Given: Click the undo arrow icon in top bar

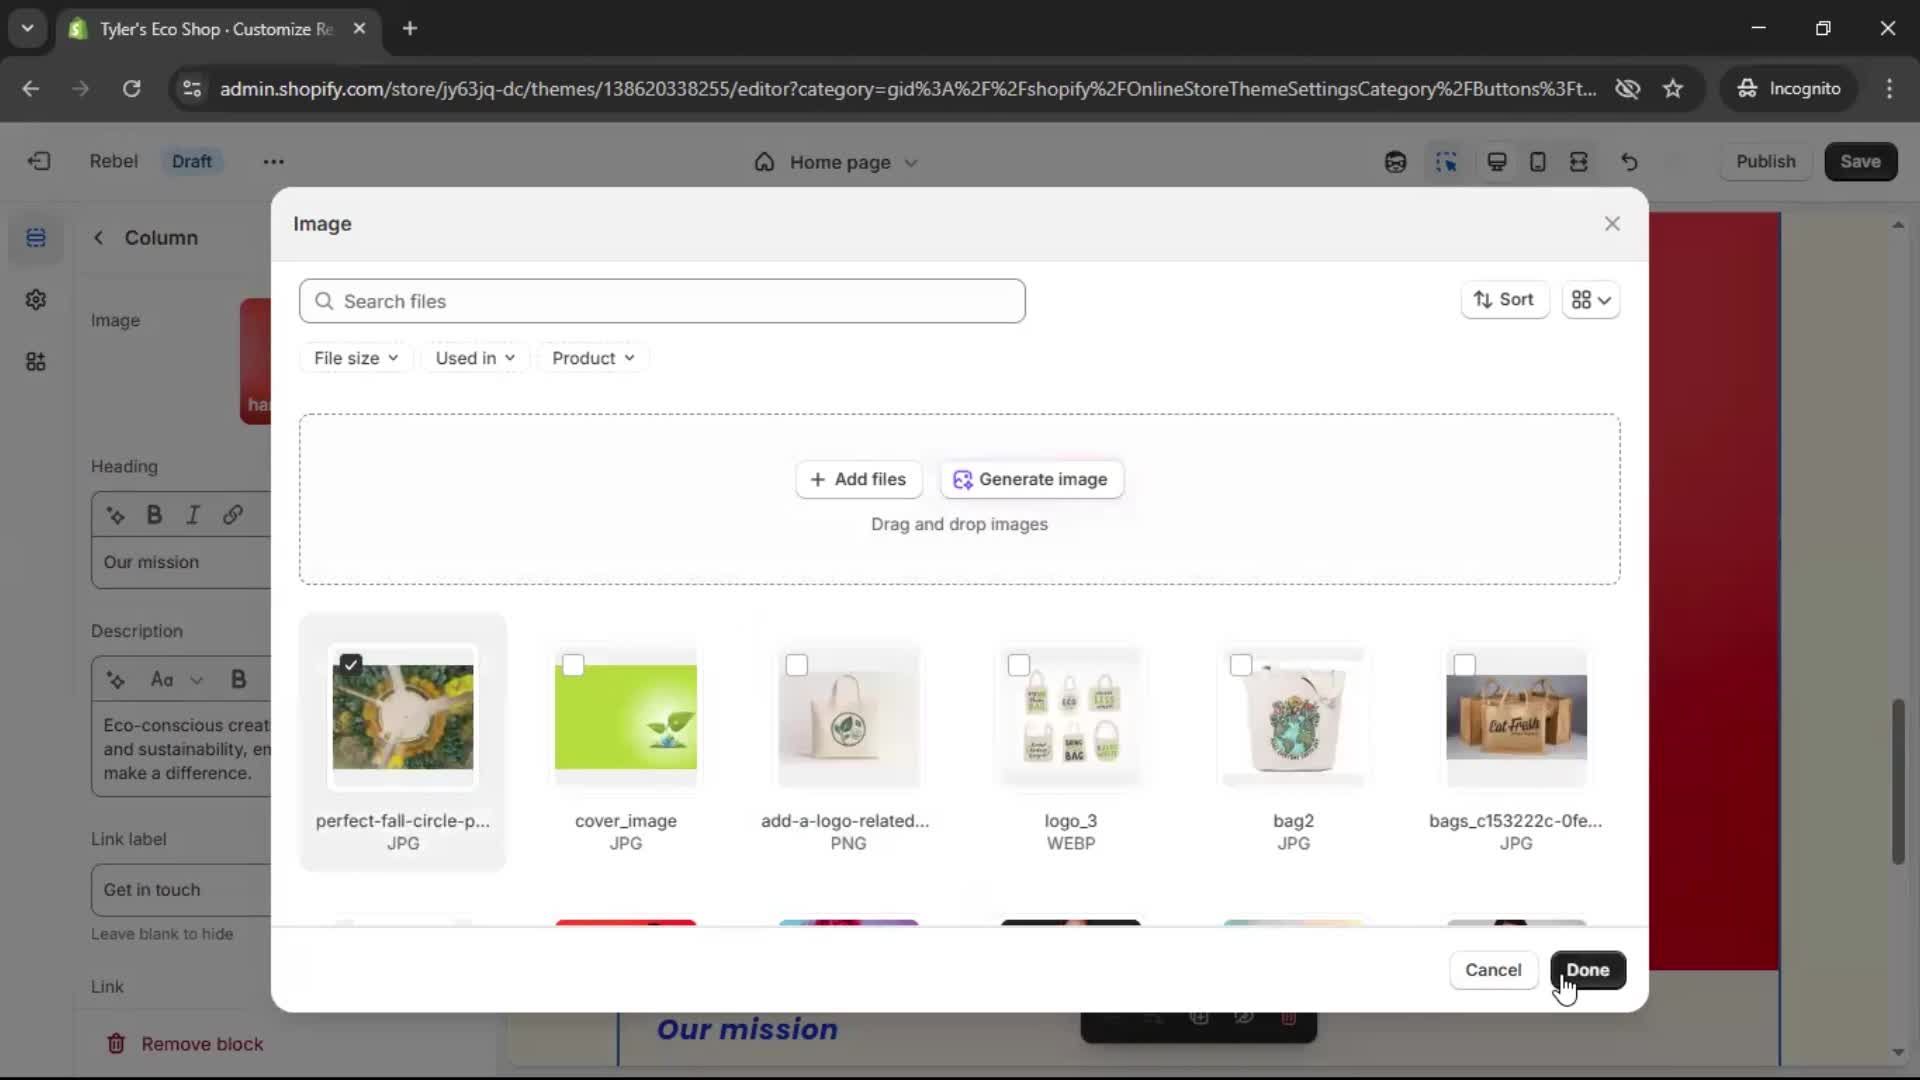Looking at the screenshot, I should click(x=1629, y=162).
